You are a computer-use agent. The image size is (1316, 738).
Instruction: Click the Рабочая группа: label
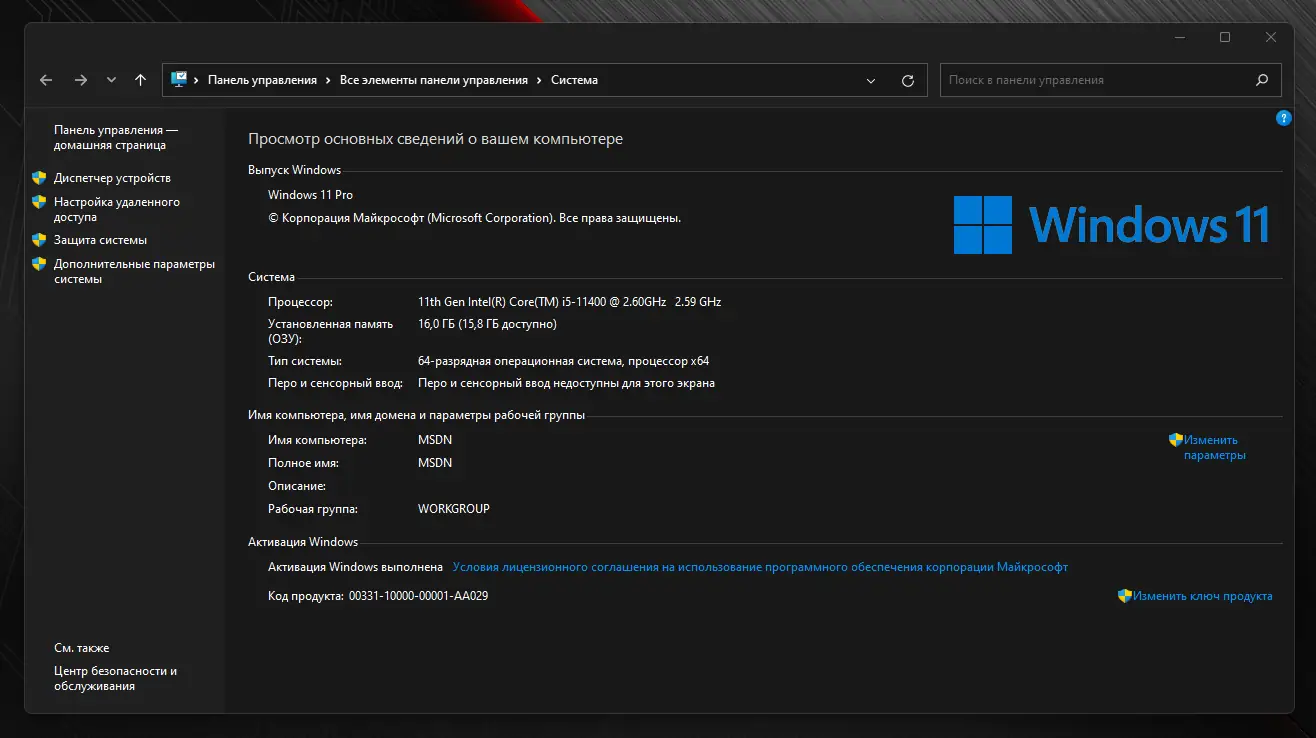313,509
